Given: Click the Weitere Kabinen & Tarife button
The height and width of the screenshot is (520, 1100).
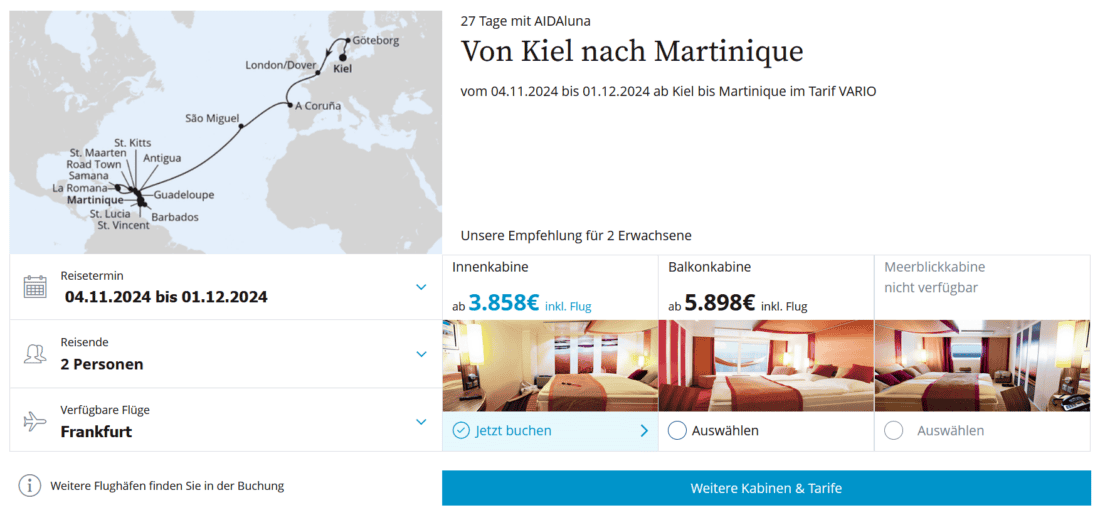Looking at the screenshot, I should click(x=766, y=488).
